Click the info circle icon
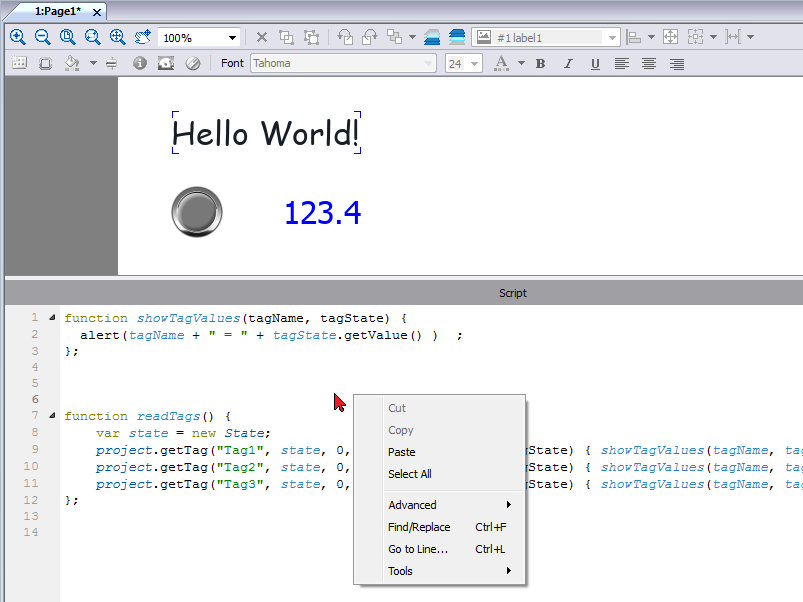The image size is (803, 602). [139, 63]
